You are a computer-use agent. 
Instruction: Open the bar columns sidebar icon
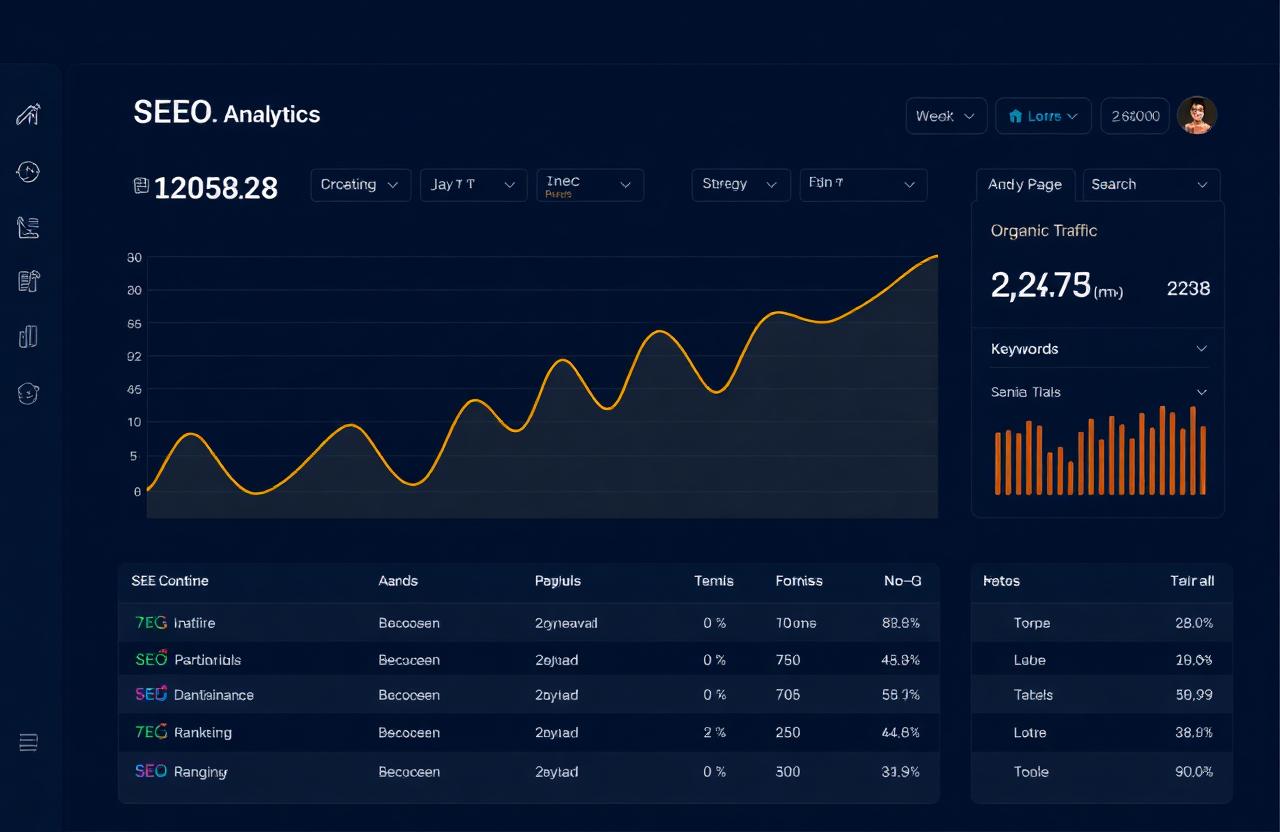(x=28, y=336)
